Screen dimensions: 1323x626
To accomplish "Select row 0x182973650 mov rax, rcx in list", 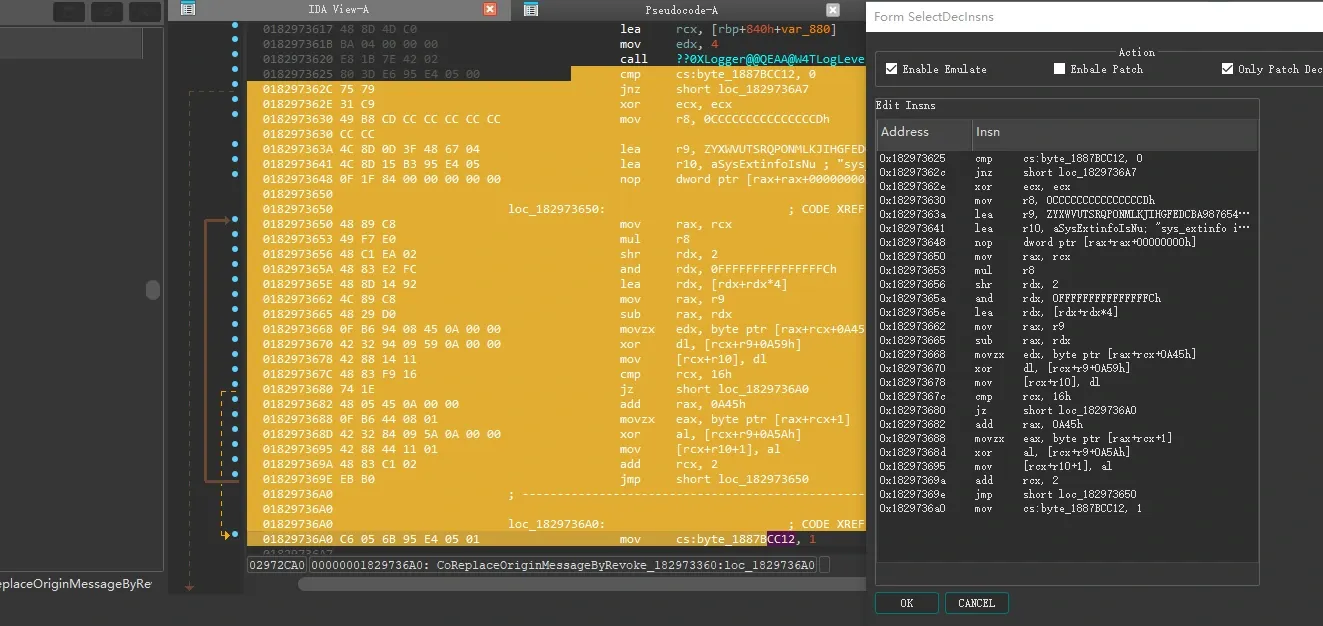I will 1066,257.
